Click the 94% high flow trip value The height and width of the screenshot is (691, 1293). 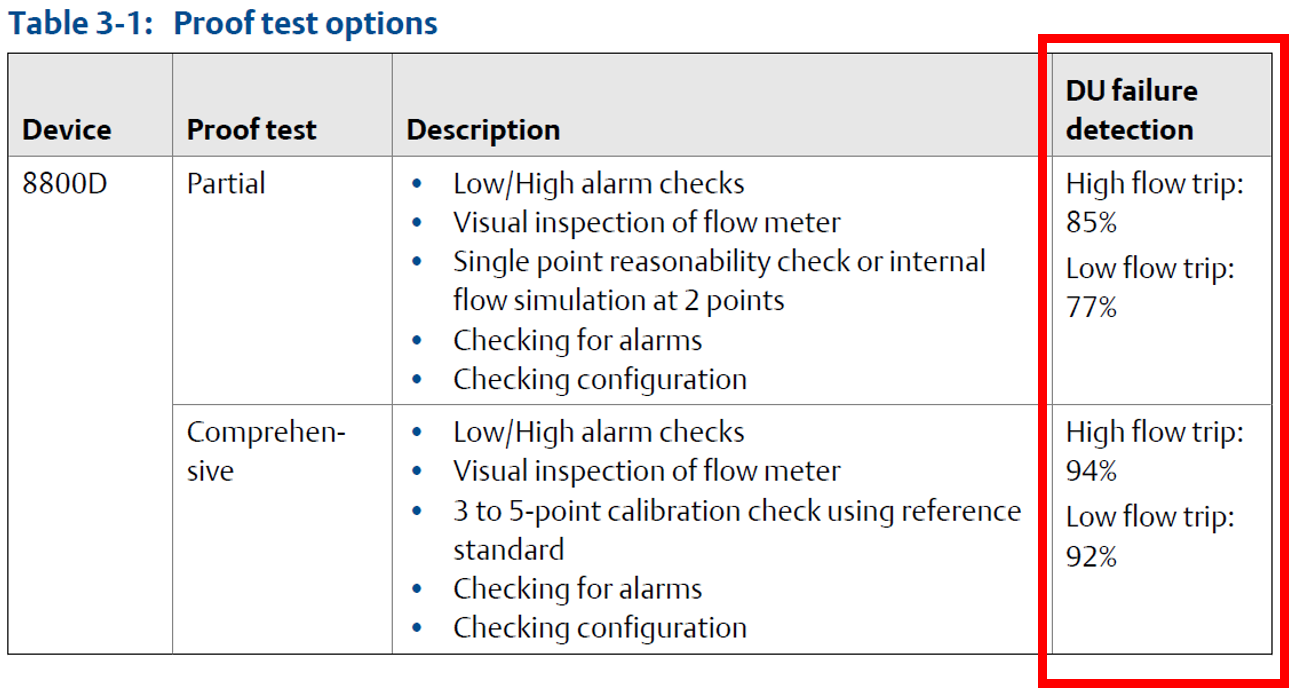pos(1091,470)
